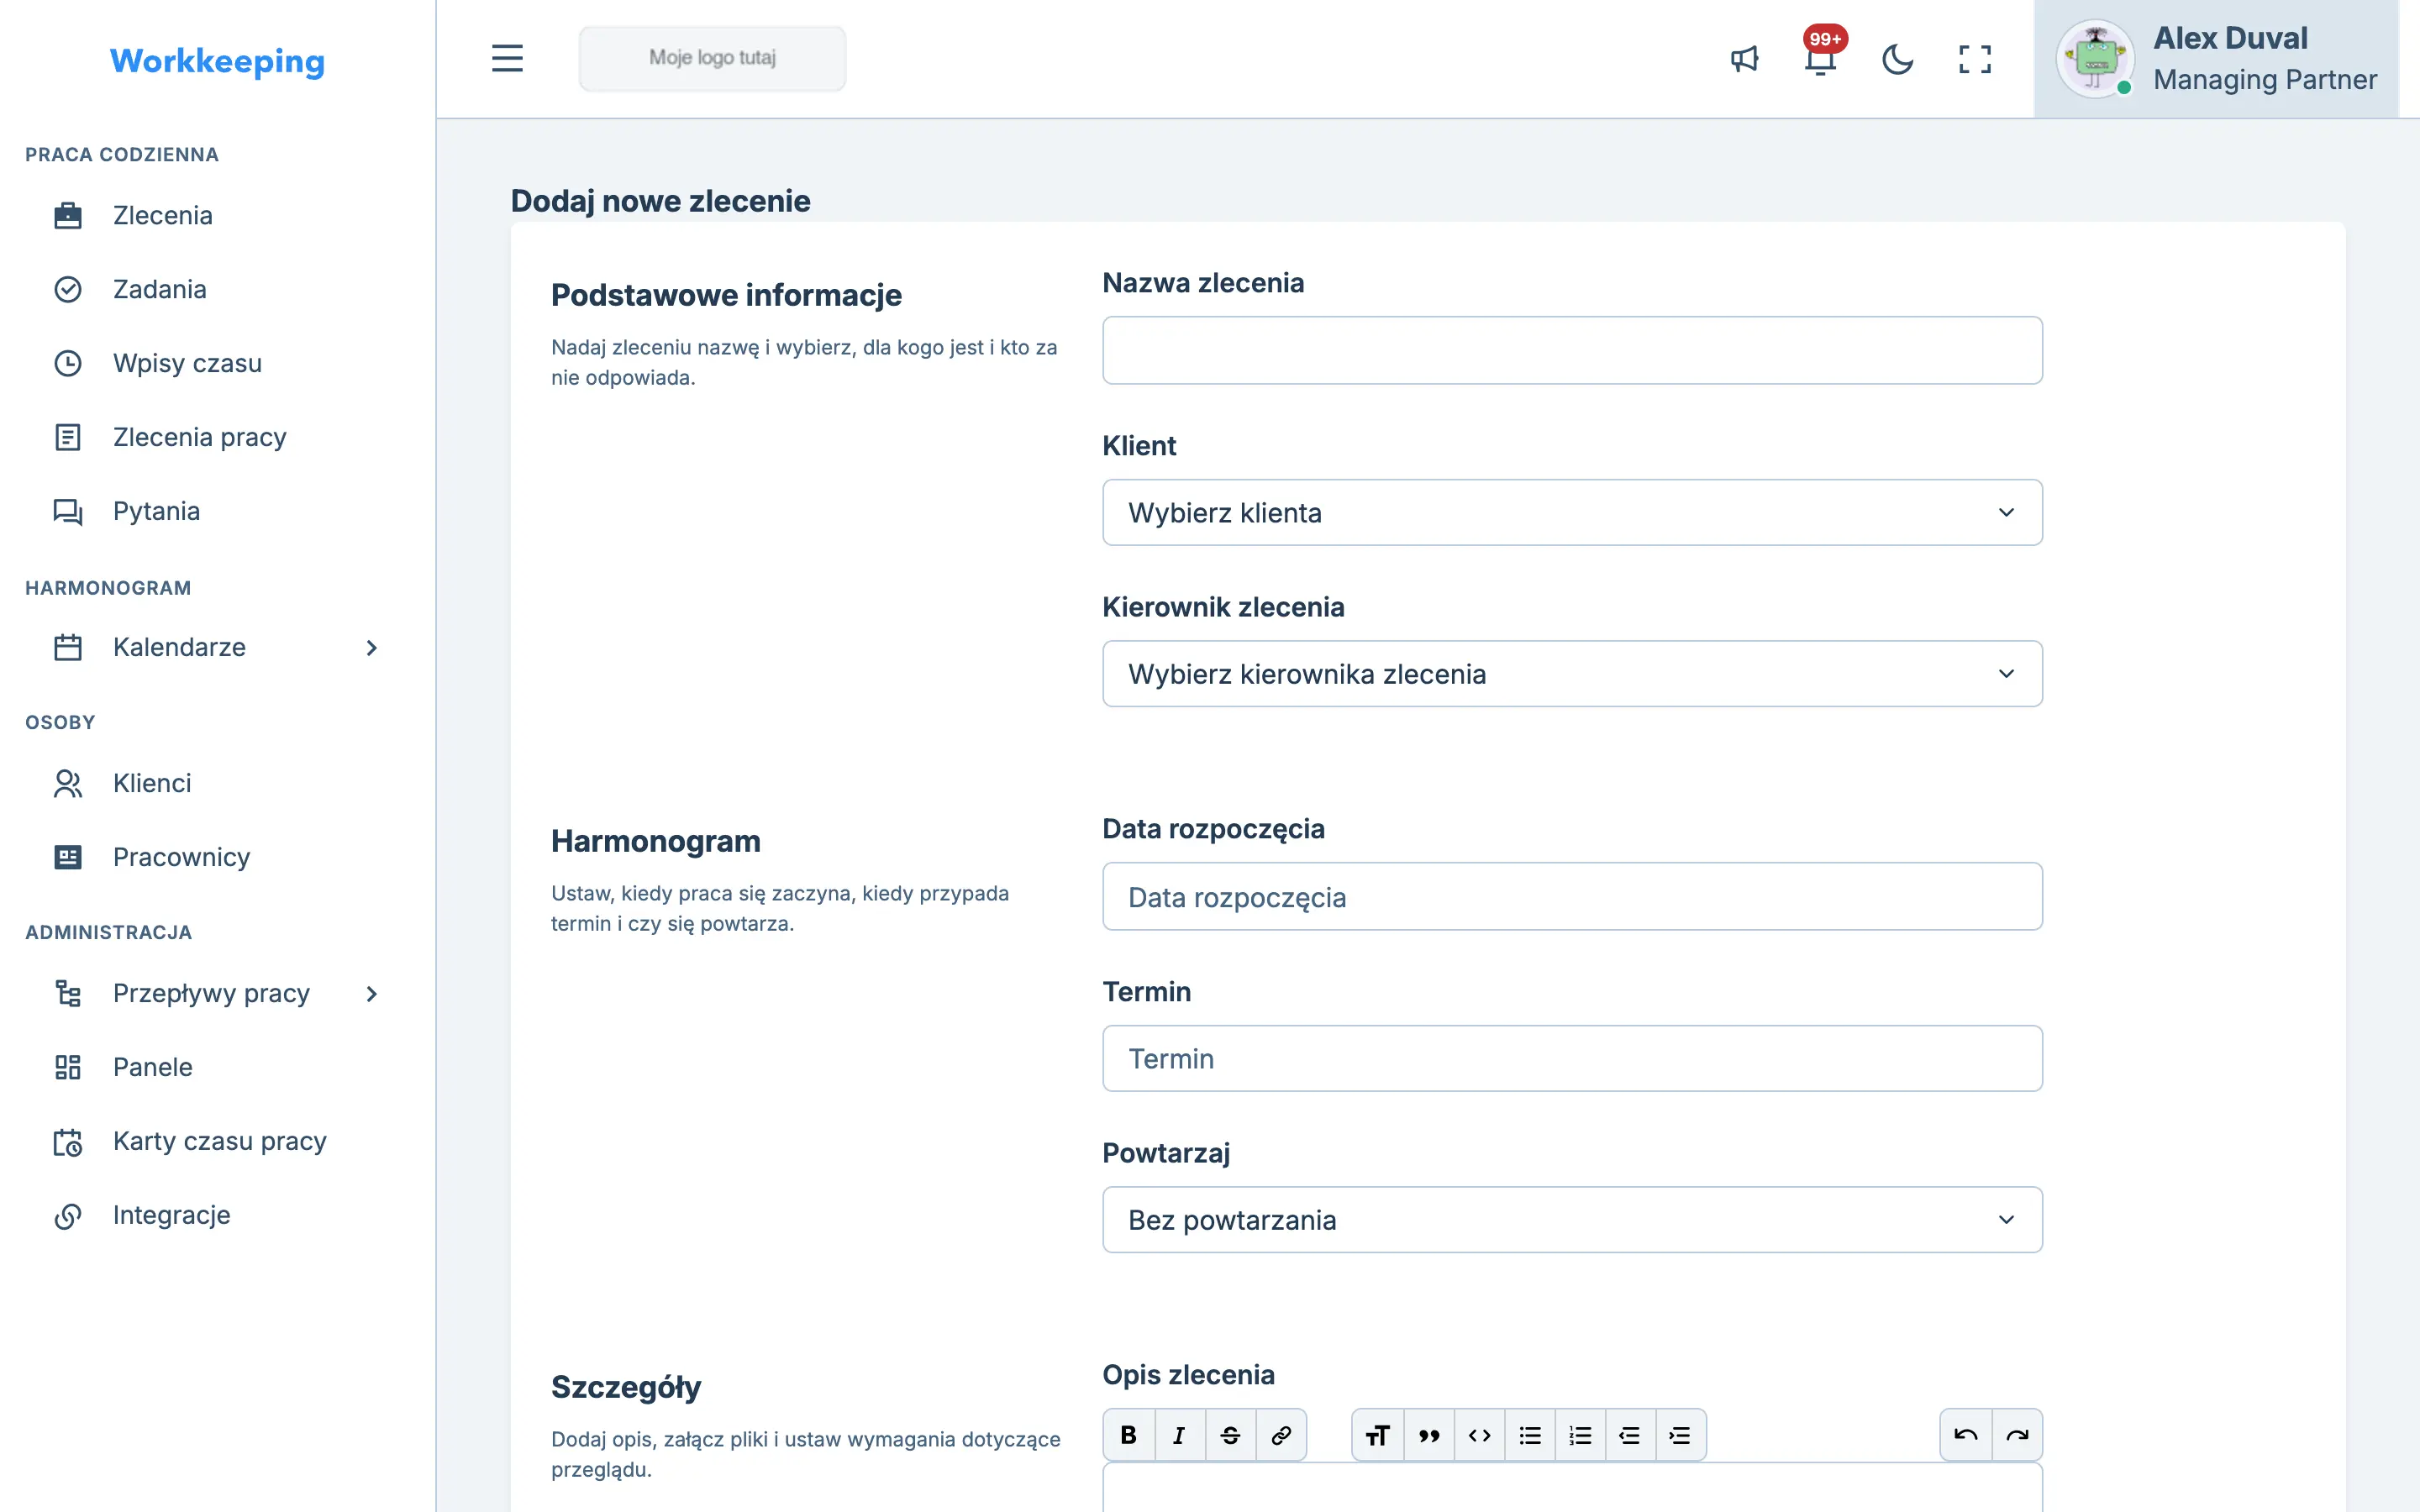The image size is (2420, 1512).
Task: Toggle bold formatting in editor
Action: [x=1129, y=1435]
